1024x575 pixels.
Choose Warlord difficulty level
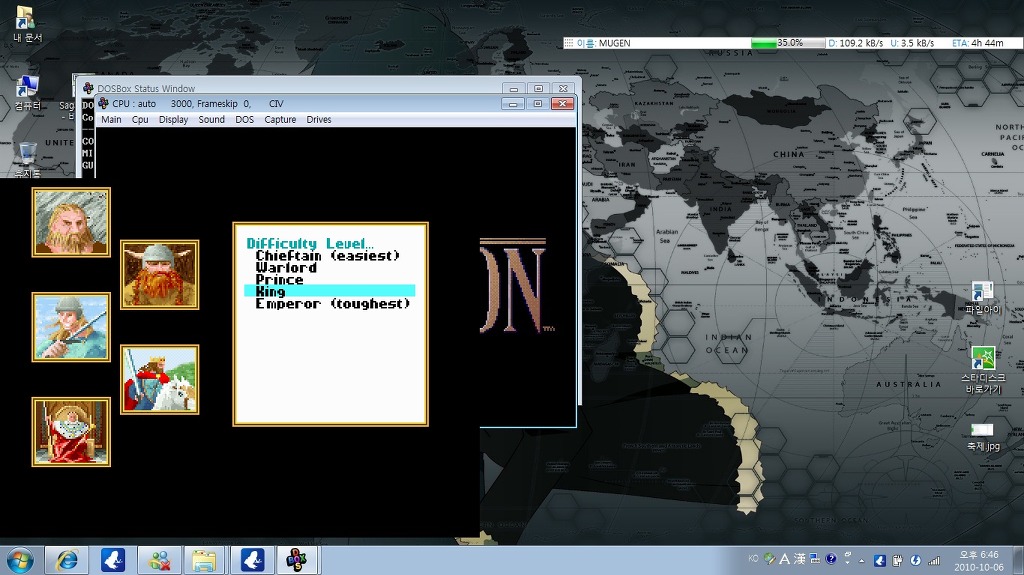click(286, 268)
